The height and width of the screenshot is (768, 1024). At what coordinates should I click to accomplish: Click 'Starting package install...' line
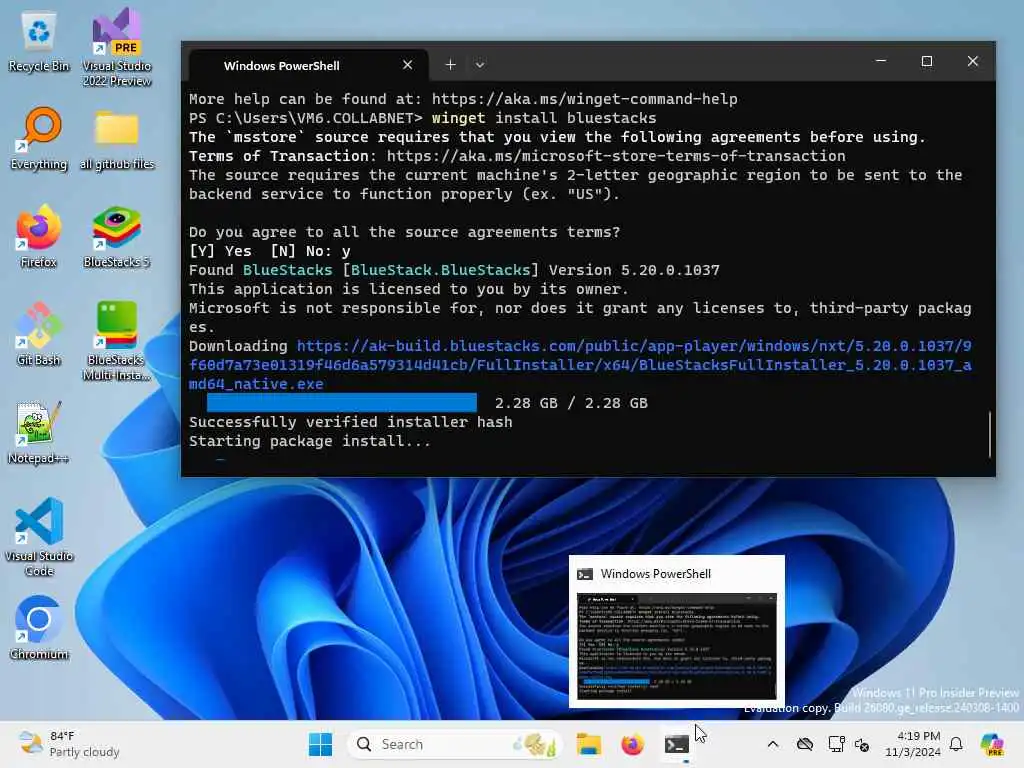(310, 441)
